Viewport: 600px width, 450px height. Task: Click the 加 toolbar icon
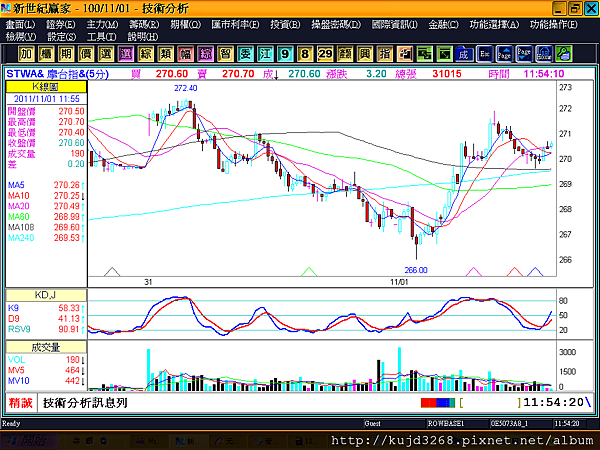click(26, 54)
